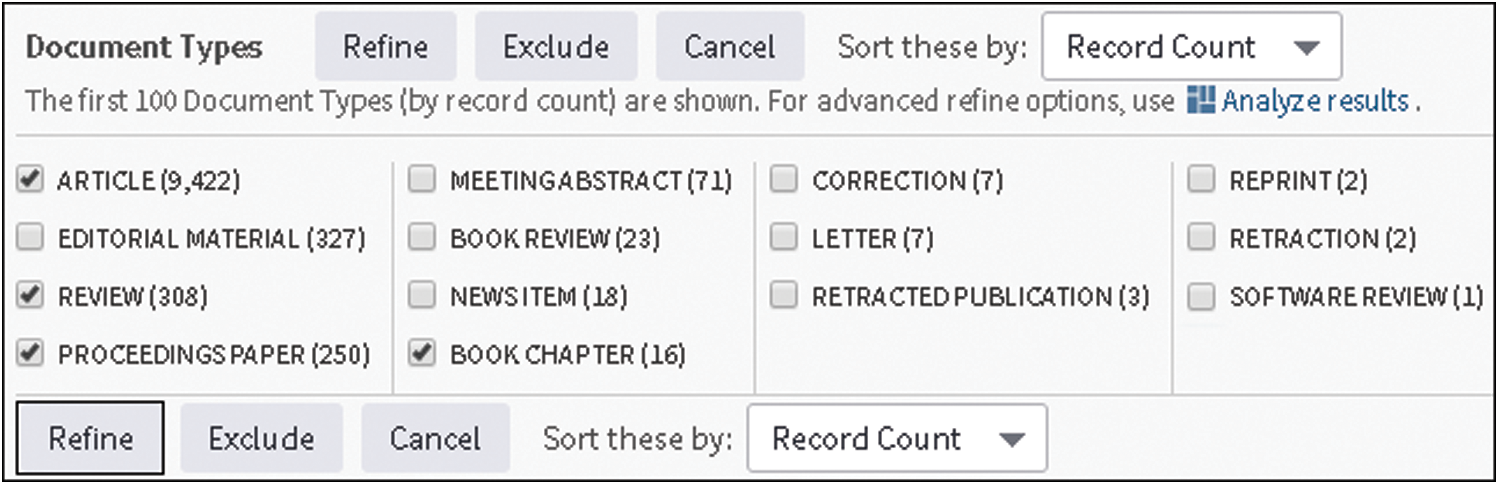Screen dimensions: 1499x485
Task: Check the CORRECTION document type
Action: tap(786, 180)
